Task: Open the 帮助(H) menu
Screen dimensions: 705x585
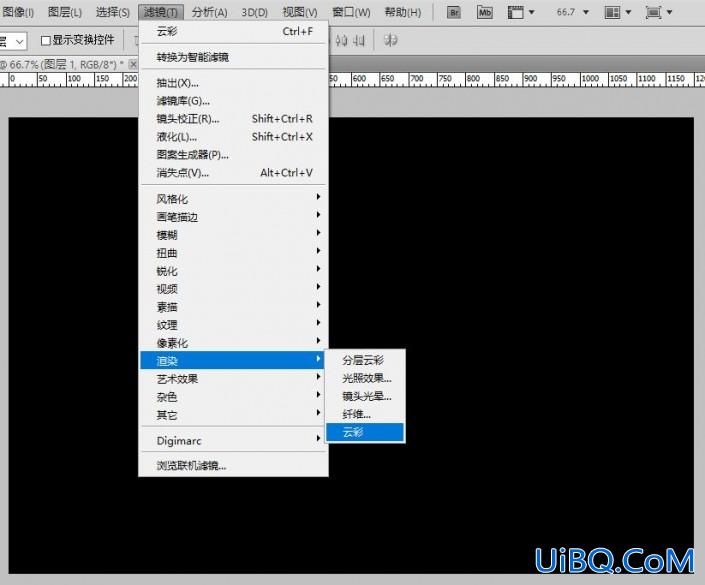Action: point(403,12)
